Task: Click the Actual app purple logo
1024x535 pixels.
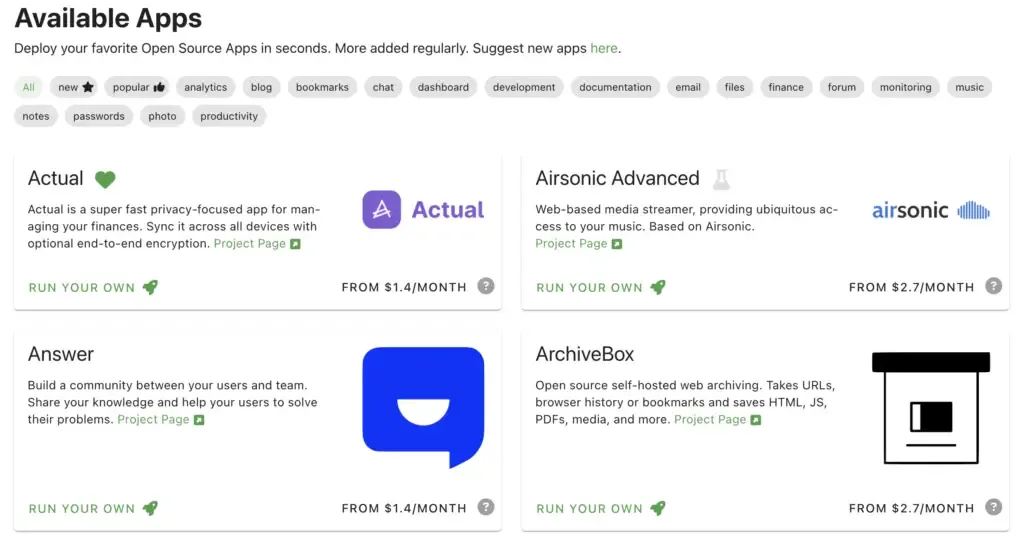Action: point(381,210)
